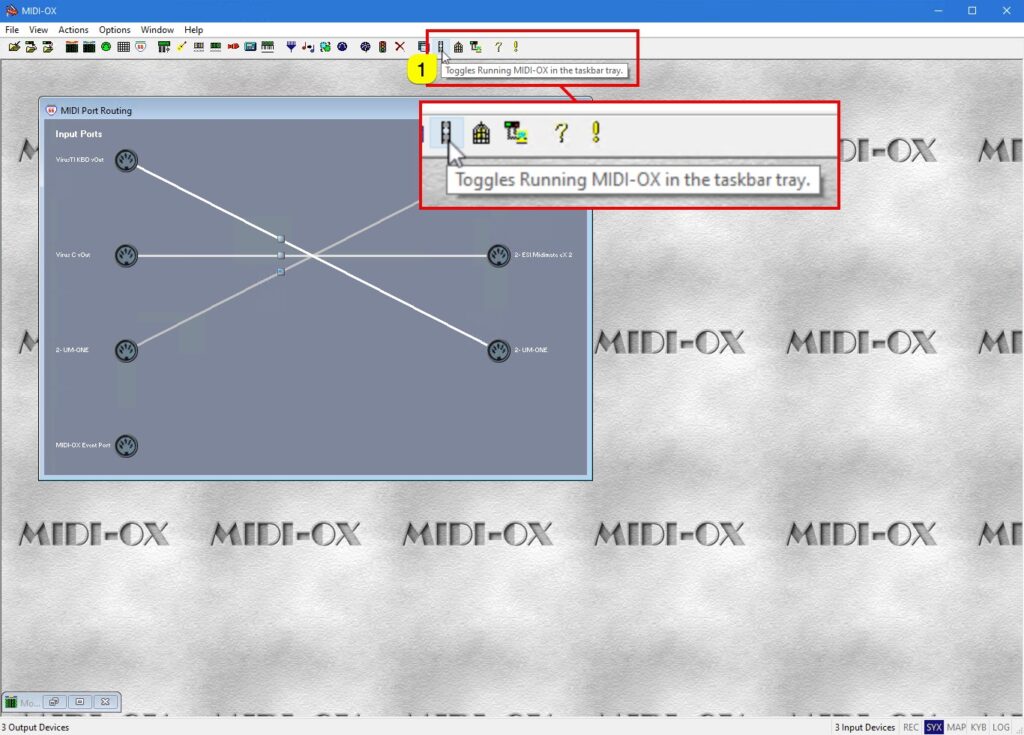Toggle the SYX indicator in the status bar
This screenshot has height=735, width=1024.
[x=934, y=727]
